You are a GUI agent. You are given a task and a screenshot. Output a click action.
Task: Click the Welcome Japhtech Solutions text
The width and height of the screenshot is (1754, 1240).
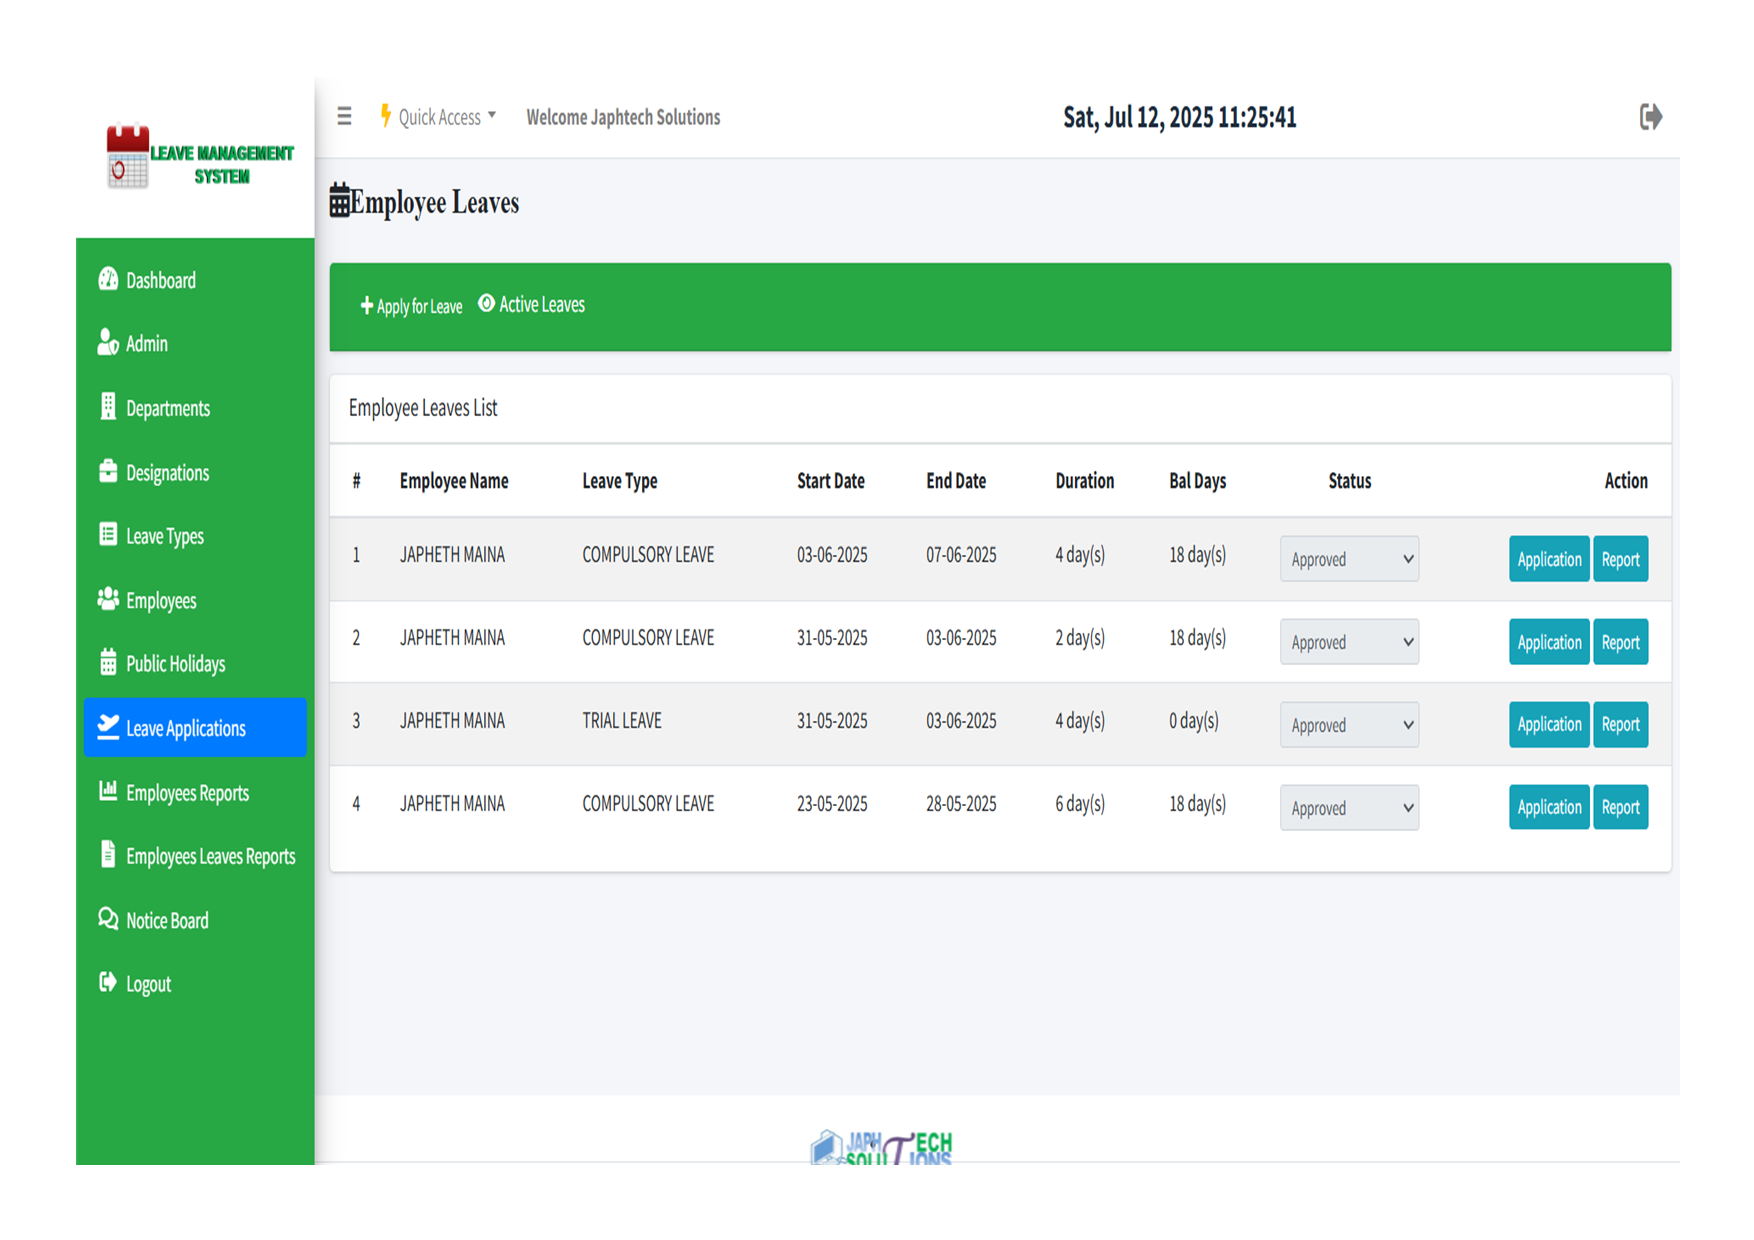623,117
